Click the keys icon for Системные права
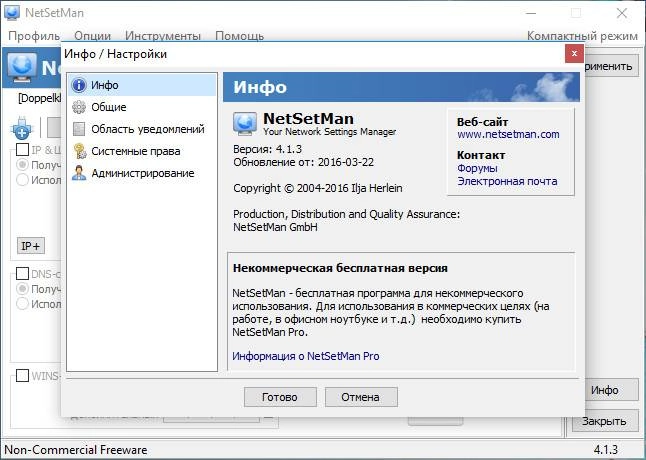This screenshot has width=646, height=460. (x=80, y=151)
